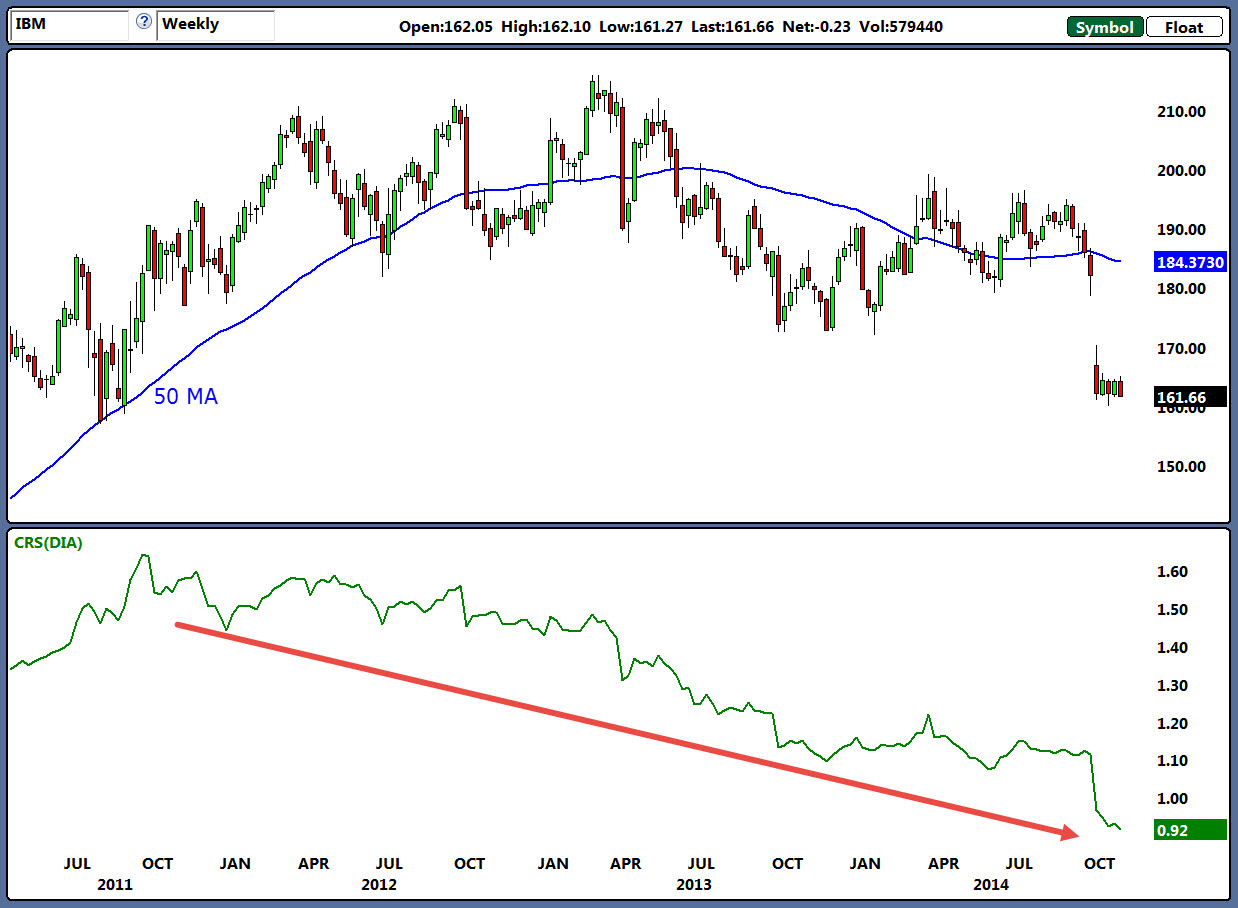Click the help question mark icon

[144, 23]
